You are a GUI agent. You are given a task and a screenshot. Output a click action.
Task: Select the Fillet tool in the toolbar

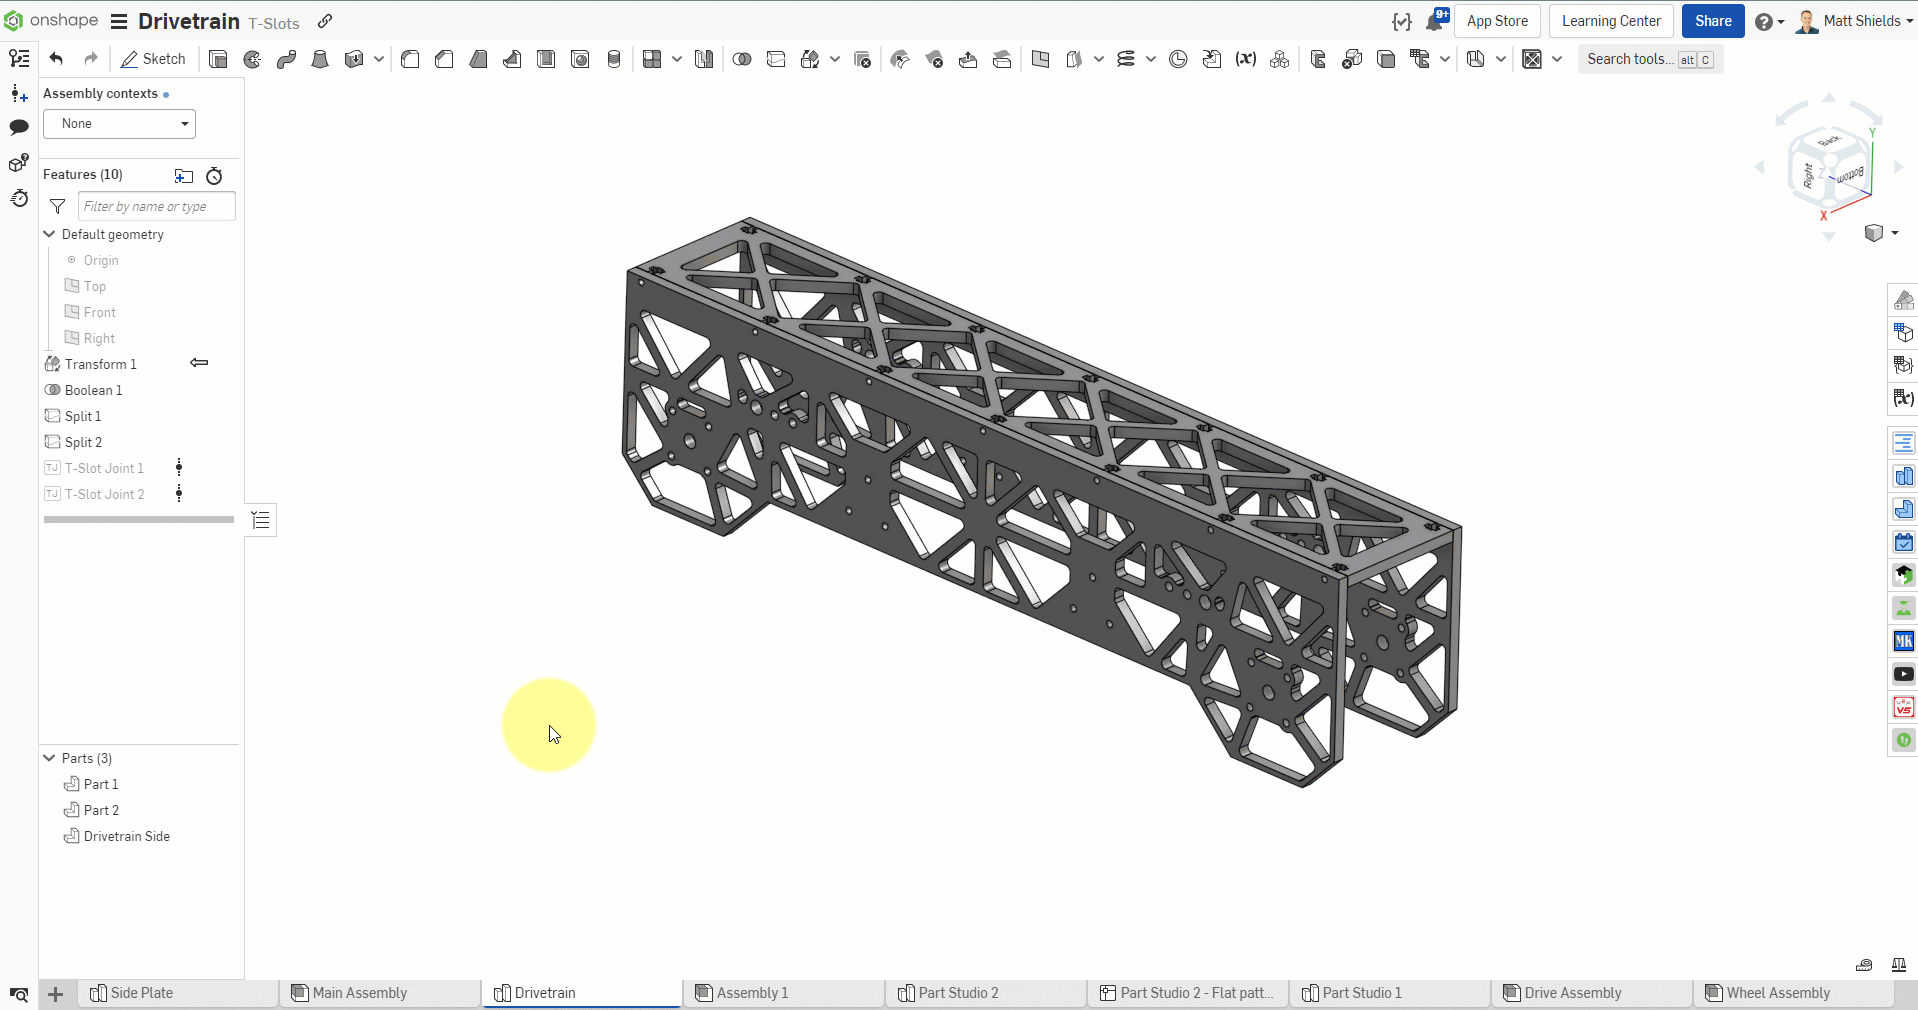(x=410, y=60)
